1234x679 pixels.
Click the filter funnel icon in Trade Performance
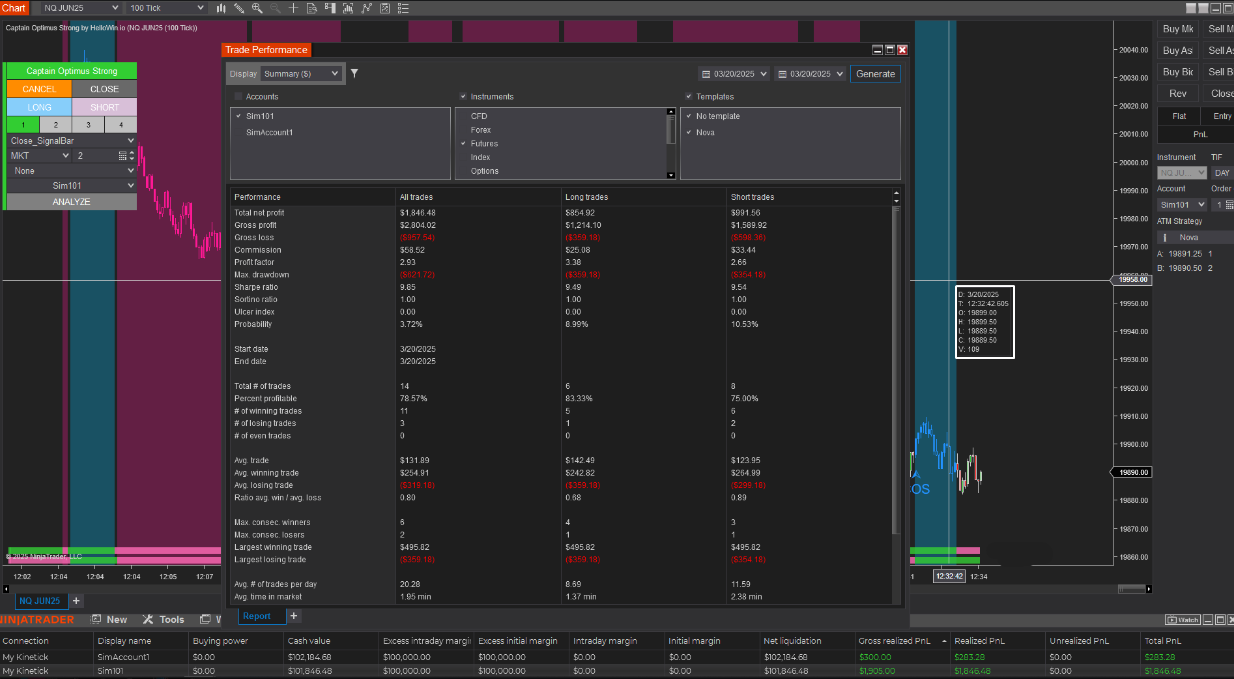[x=354, y=73]
